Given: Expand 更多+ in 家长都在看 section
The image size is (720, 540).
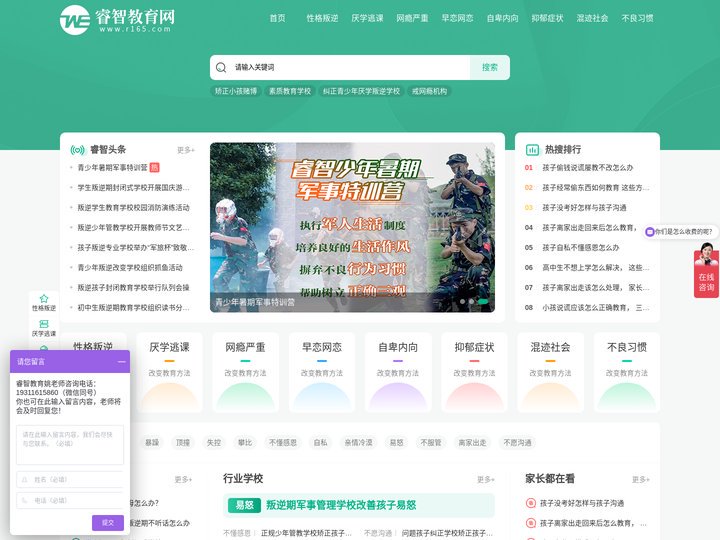Looking at the screenshot, I should coord(641,479).
